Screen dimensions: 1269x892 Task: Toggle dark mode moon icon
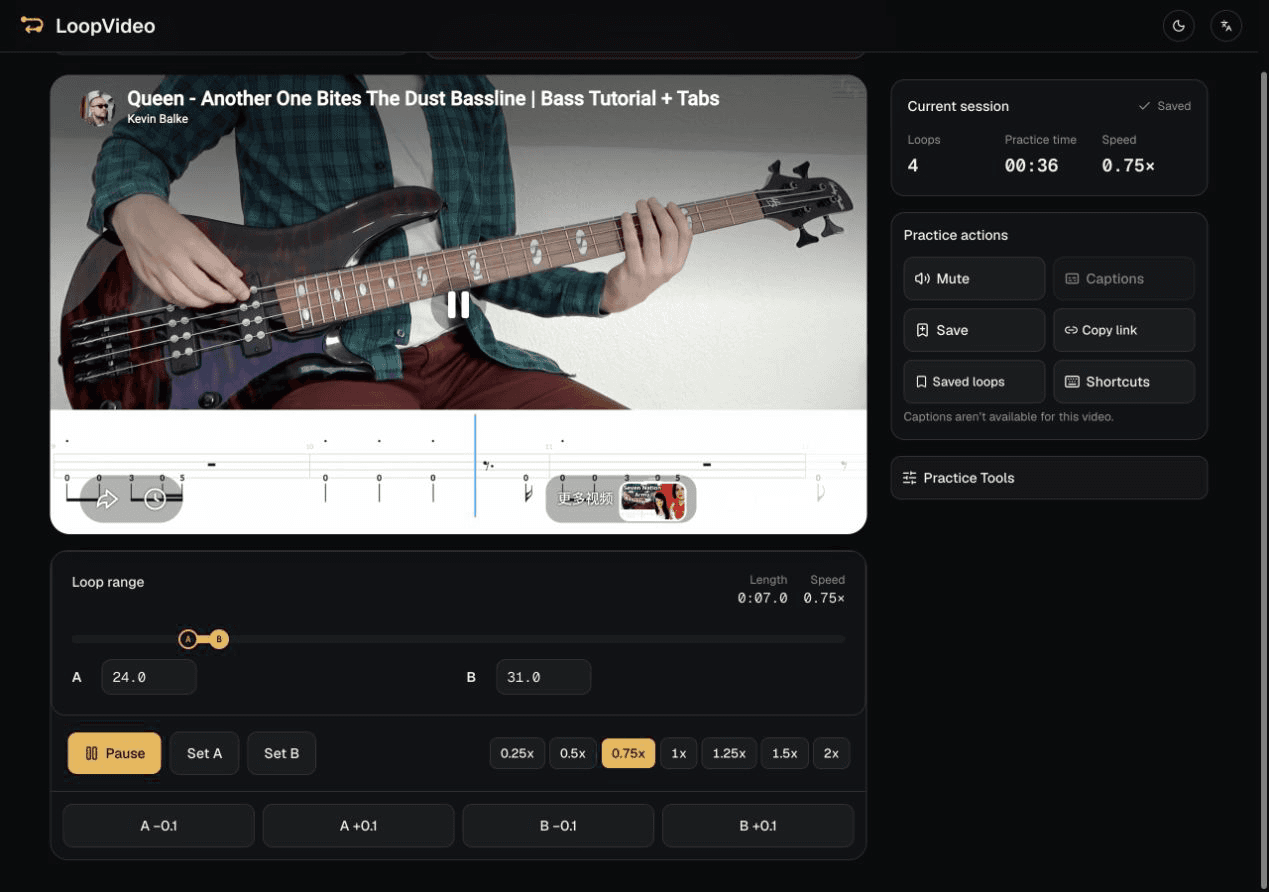click(1179, 26)
